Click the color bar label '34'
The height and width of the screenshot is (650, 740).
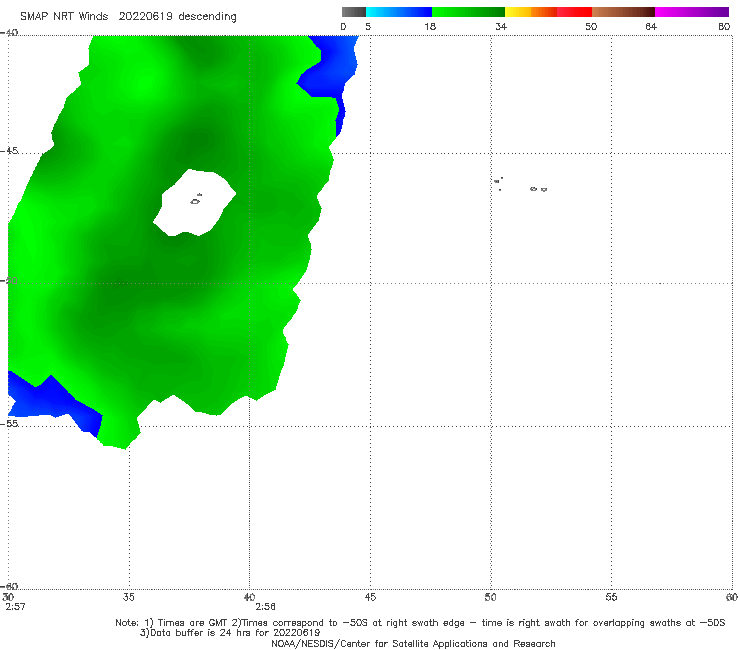[501, 27]
